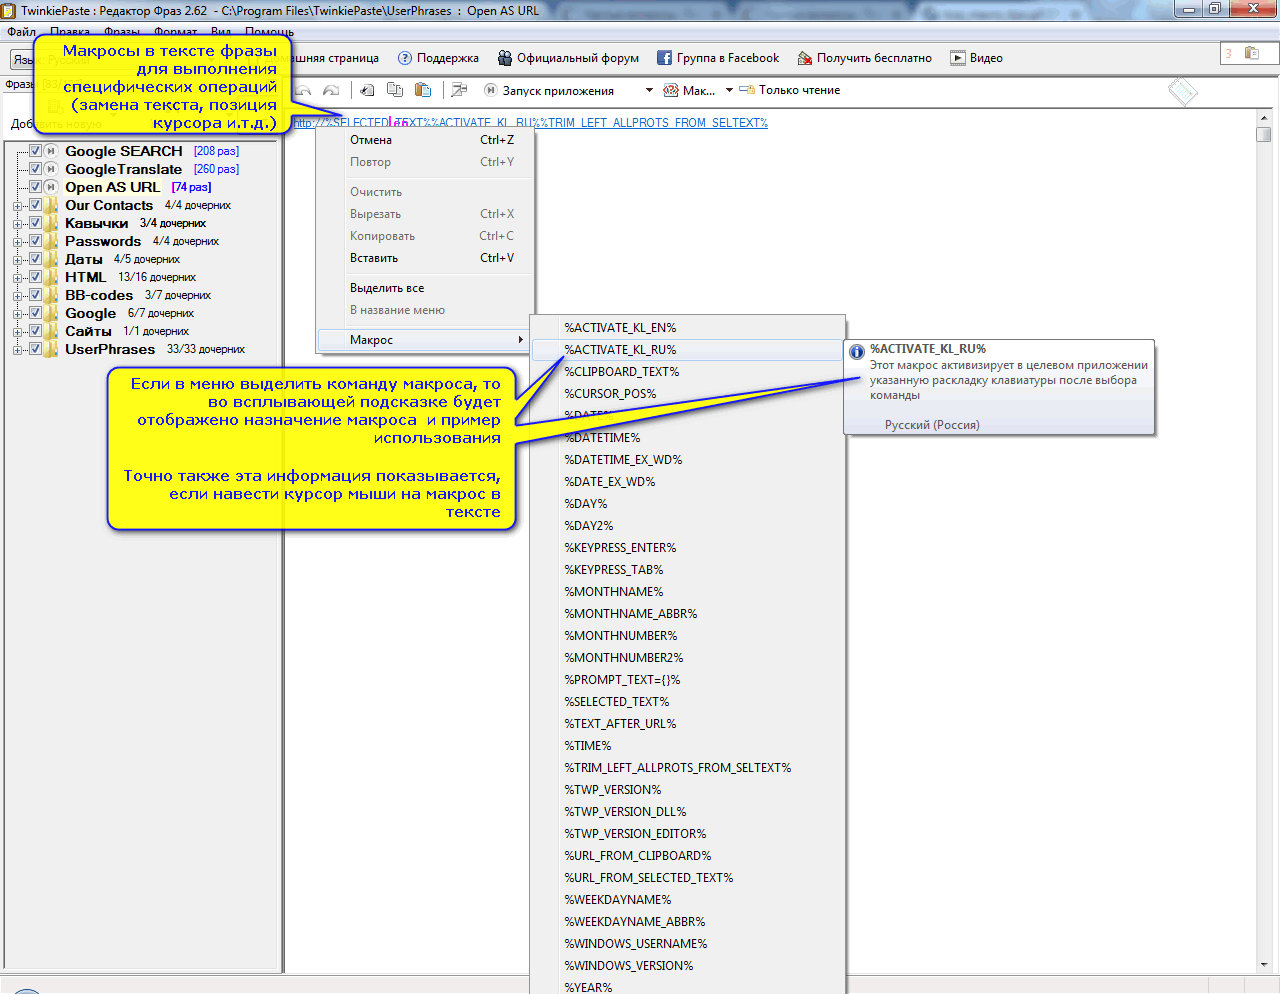Screen dimensions: 1280x994
Task: Uncheck the GoogleTranslate checkbox
Action: point(35,169)
